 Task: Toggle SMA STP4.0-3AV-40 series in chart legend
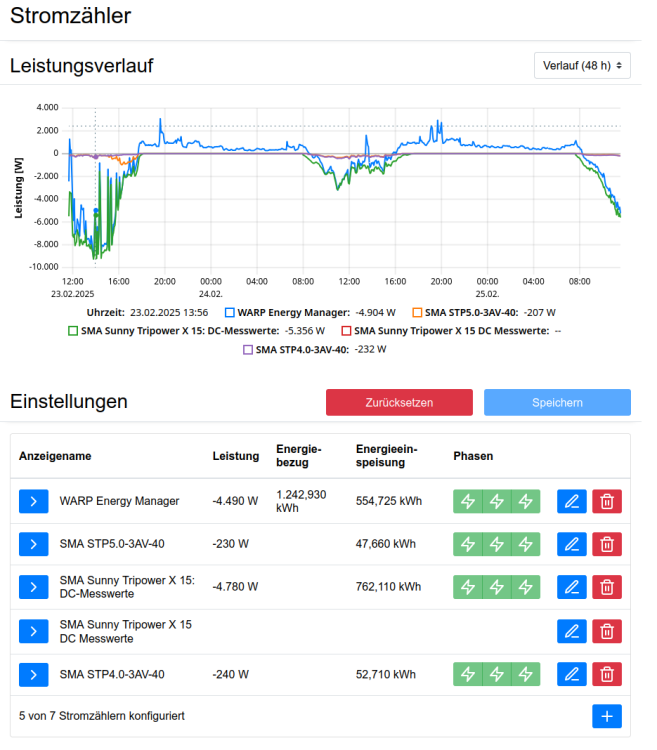point(315,350)
